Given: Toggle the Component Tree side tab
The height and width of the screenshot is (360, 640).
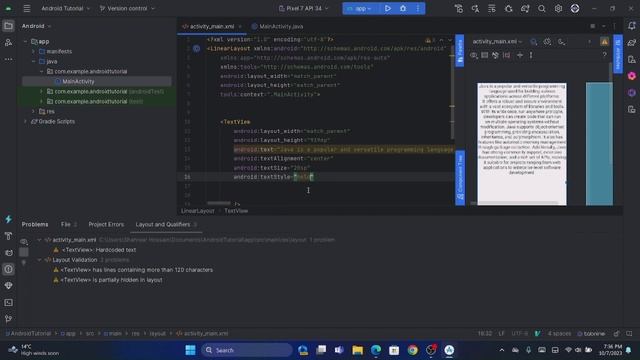Looking at the screenshot, I should (x=460, y=178).
